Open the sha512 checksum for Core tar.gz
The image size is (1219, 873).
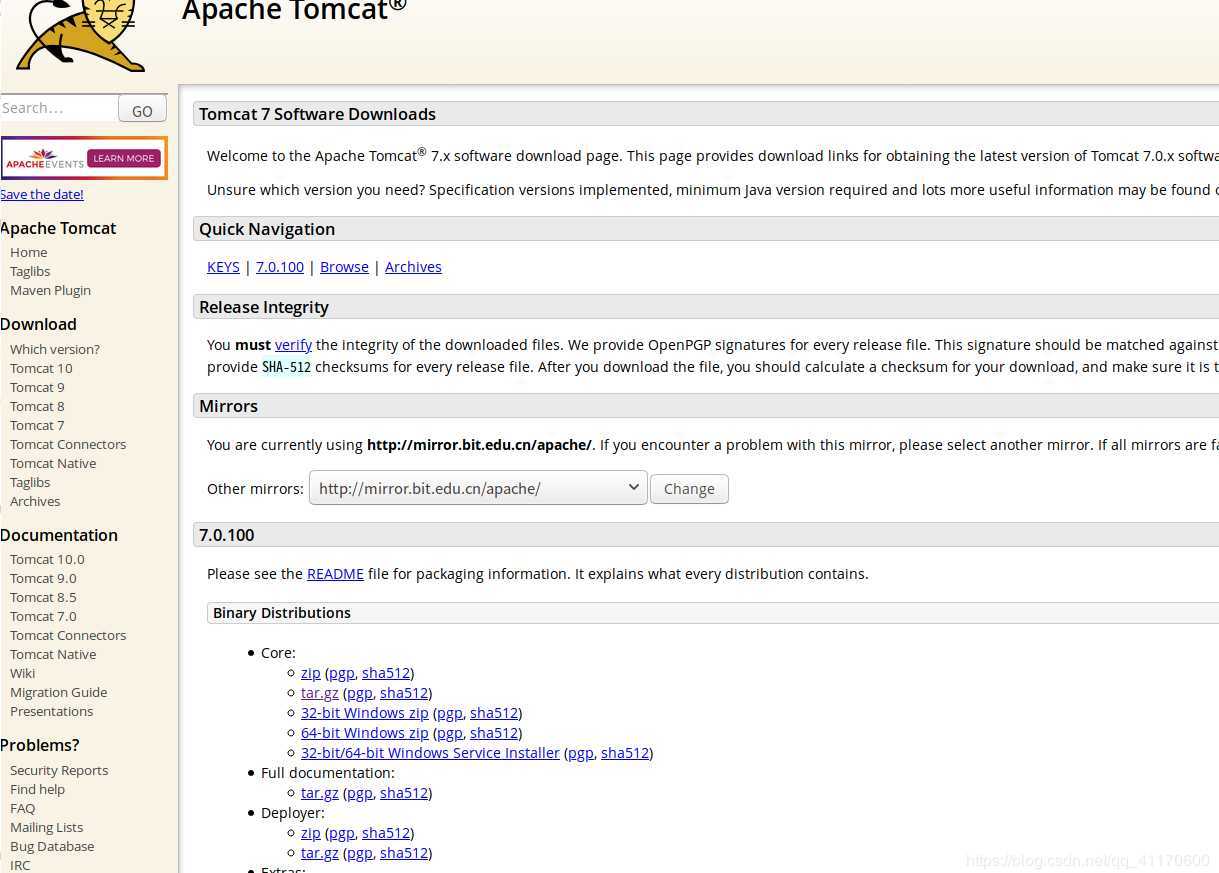pos(404,693)
